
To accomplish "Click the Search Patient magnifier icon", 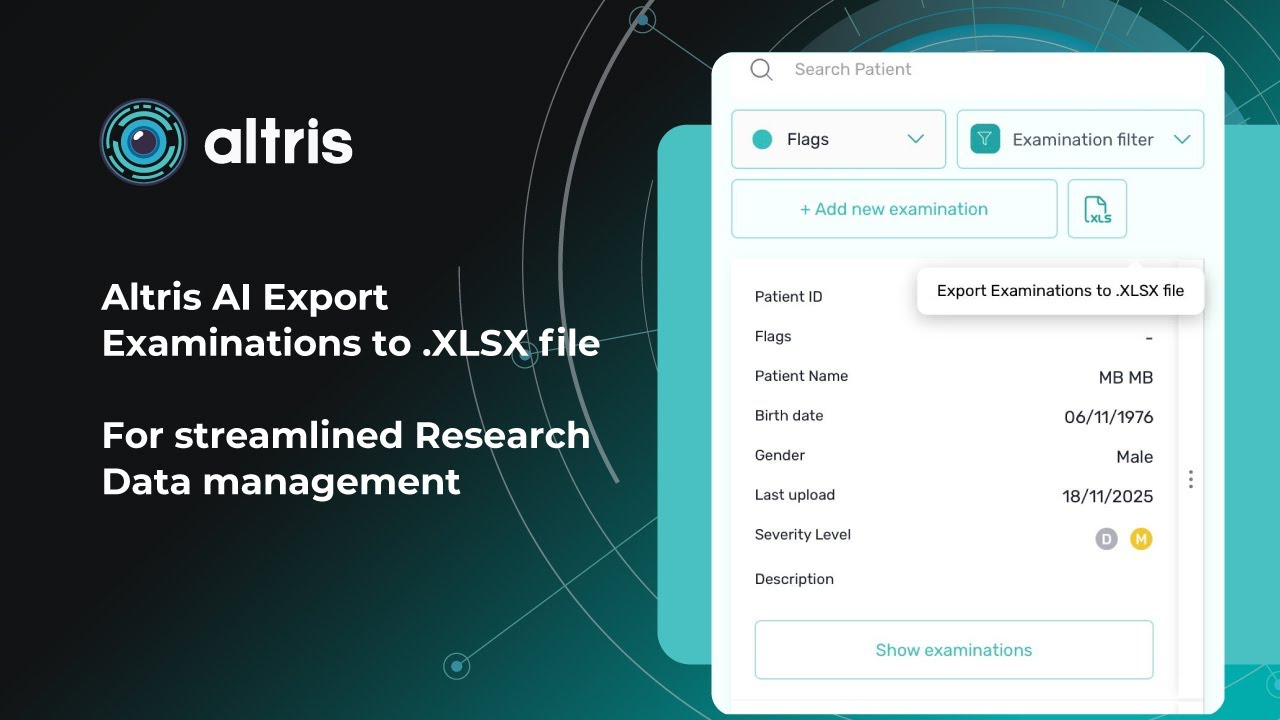I will click(761, 69).
